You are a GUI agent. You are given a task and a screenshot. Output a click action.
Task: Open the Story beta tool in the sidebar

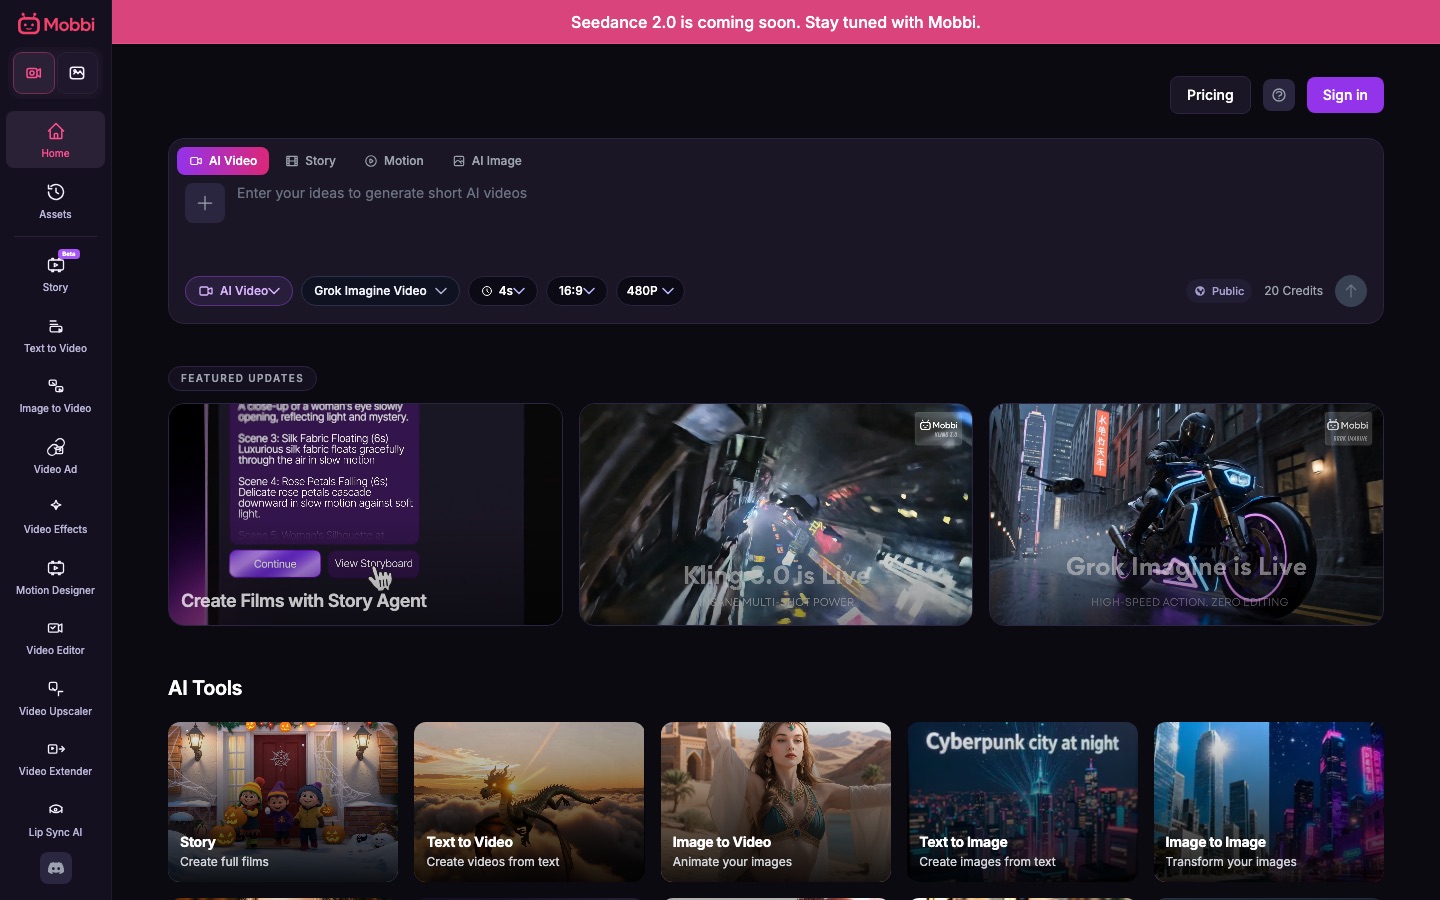click(55, 272)
